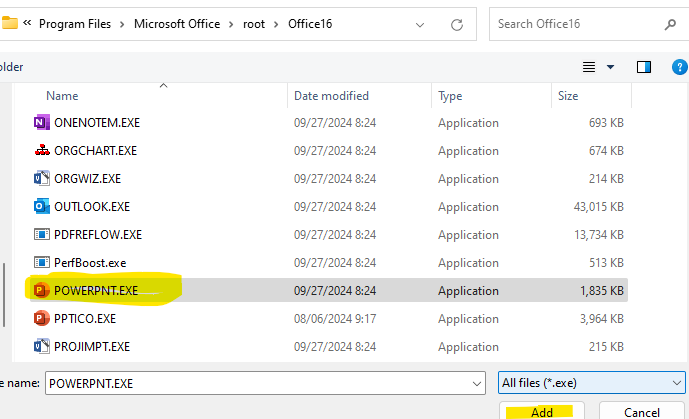Select the PerfBoost.exe file name
The height and width of the screenshot is (419, 689).
(90, 263)
